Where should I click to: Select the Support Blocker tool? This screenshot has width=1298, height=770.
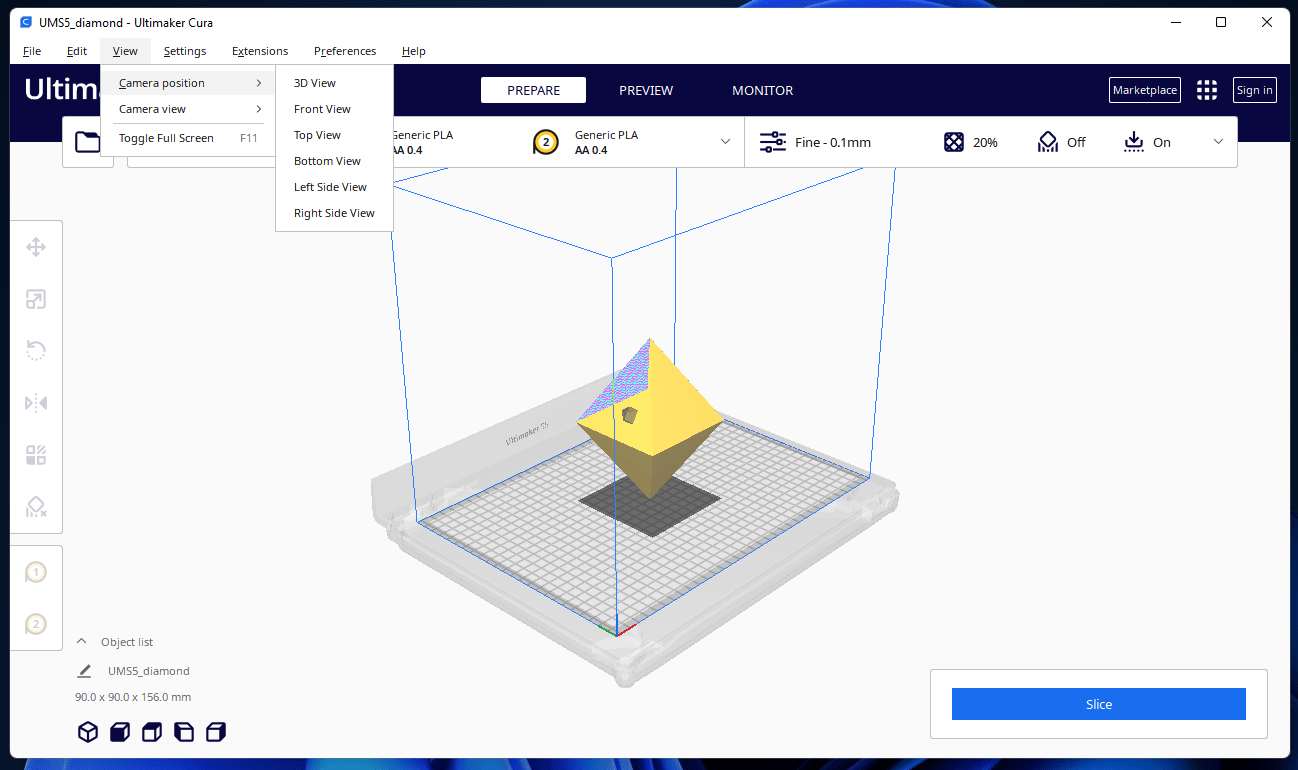click(36, 507)
